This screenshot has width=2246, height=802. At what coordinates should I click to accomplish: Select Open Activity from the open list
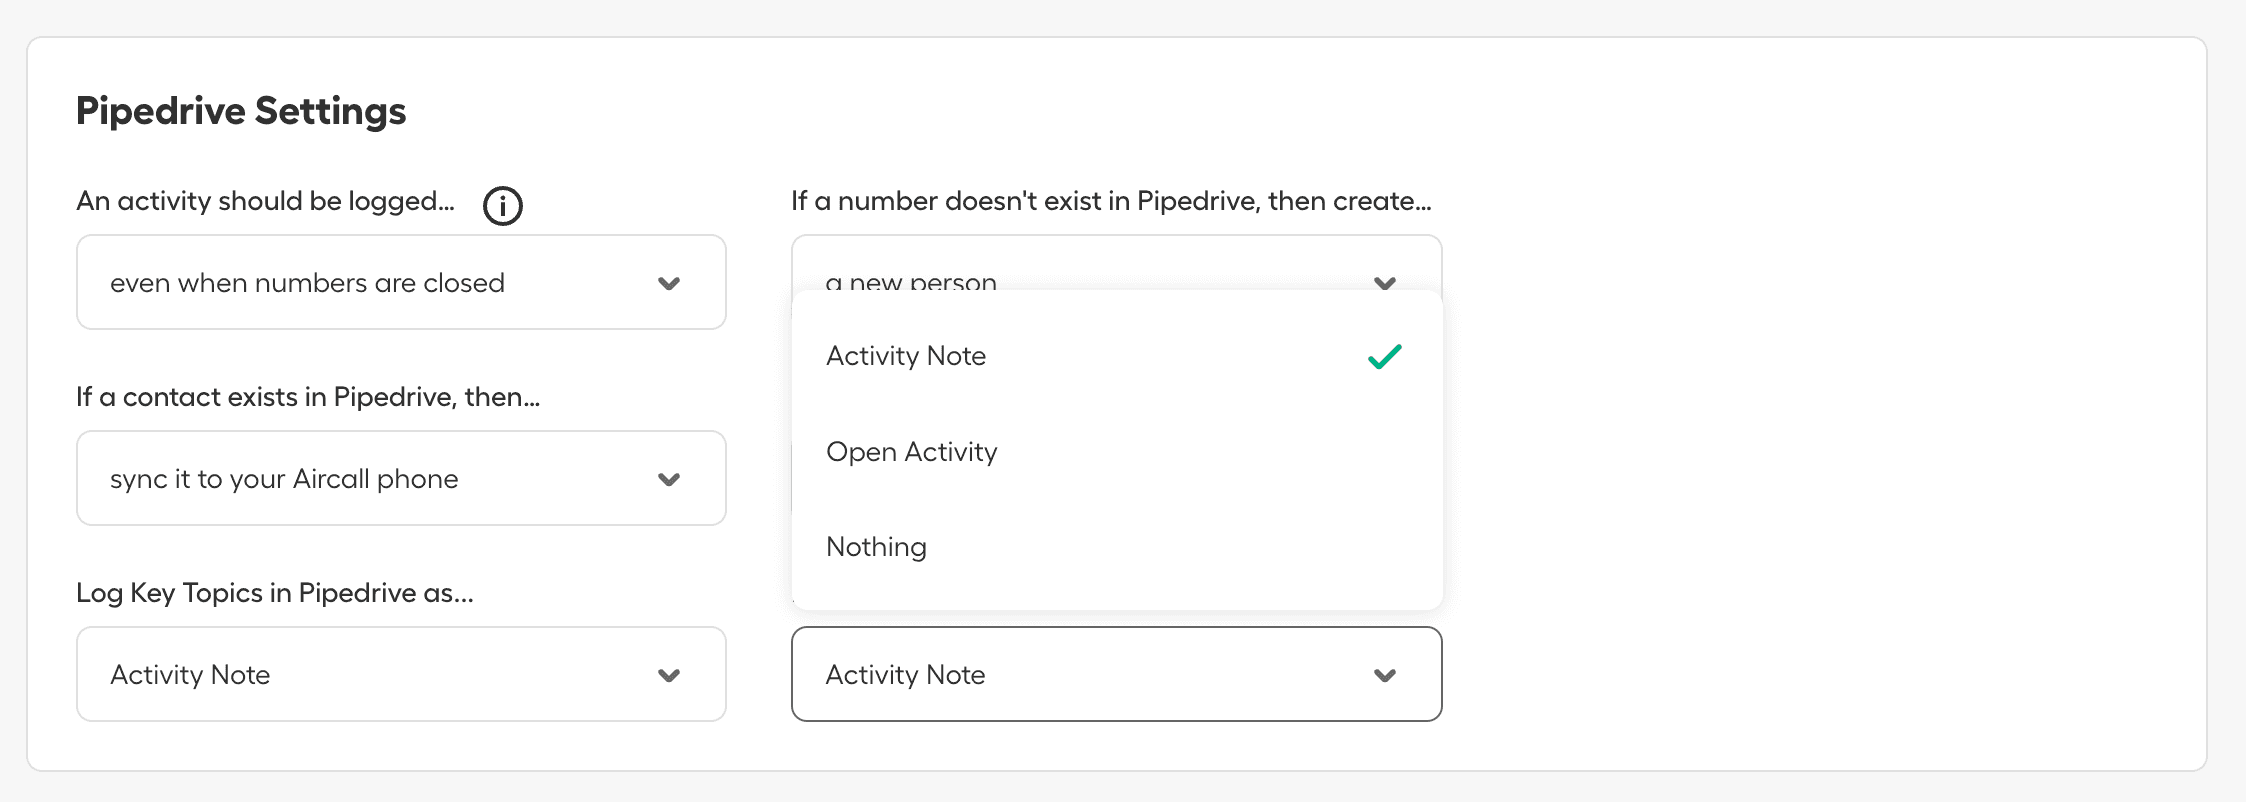point(911,451)
